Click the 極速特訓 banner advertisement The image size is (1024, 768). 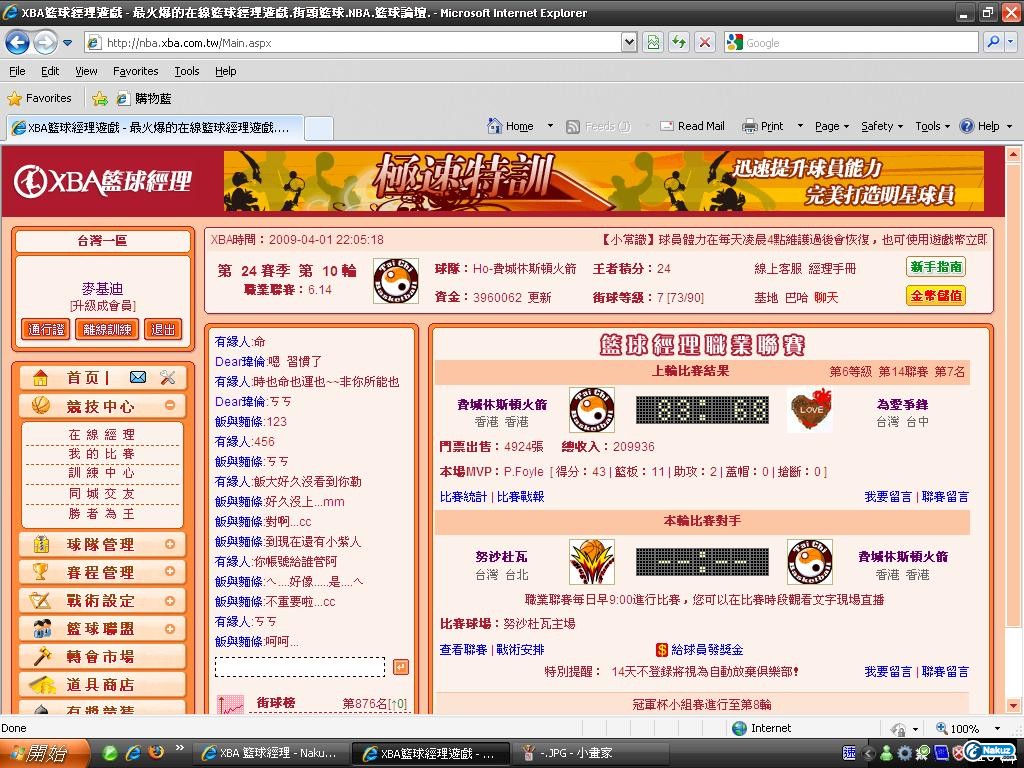point(603,181)
